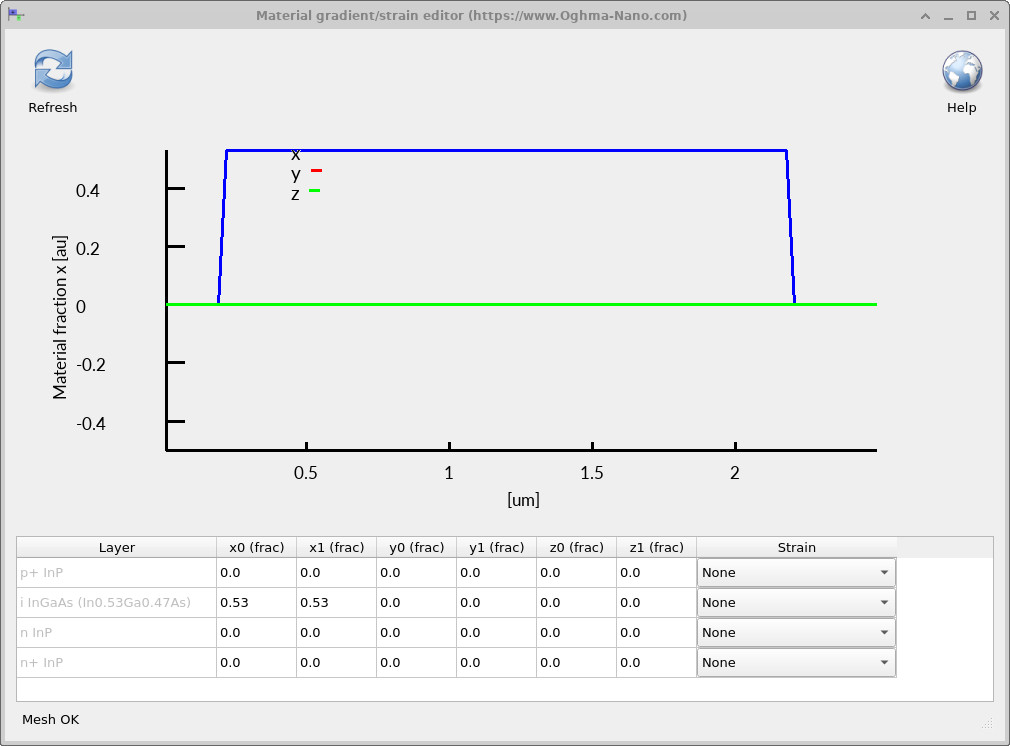Click the window resize grip in the status bar
Image resolution: width=1010 pixels, height=746 pixels.
987,723
